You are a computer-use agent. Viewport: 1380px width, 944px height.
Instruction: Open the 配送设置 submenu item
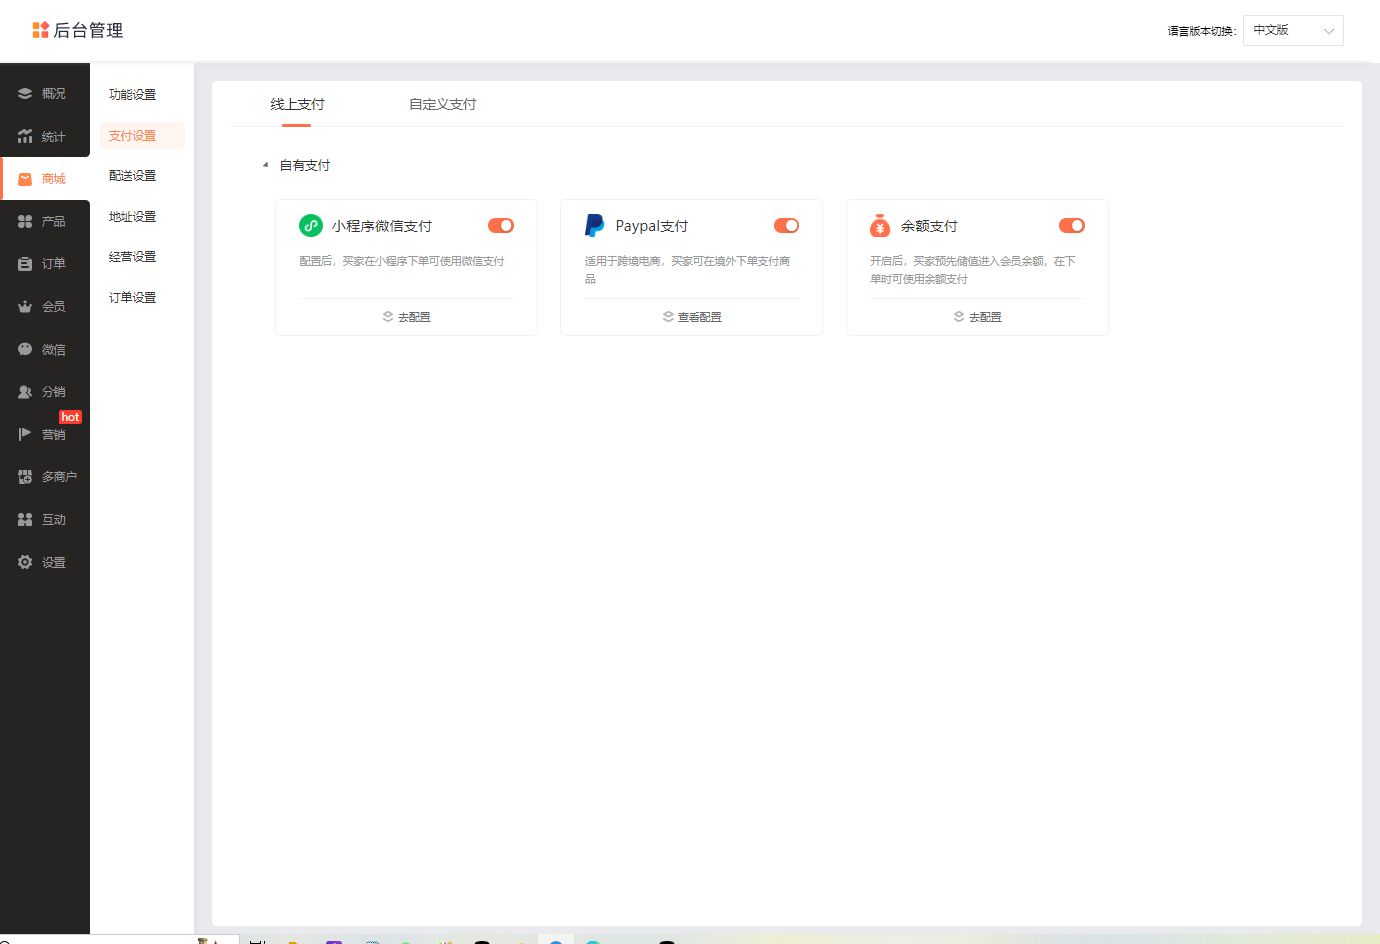coord(132,176)
